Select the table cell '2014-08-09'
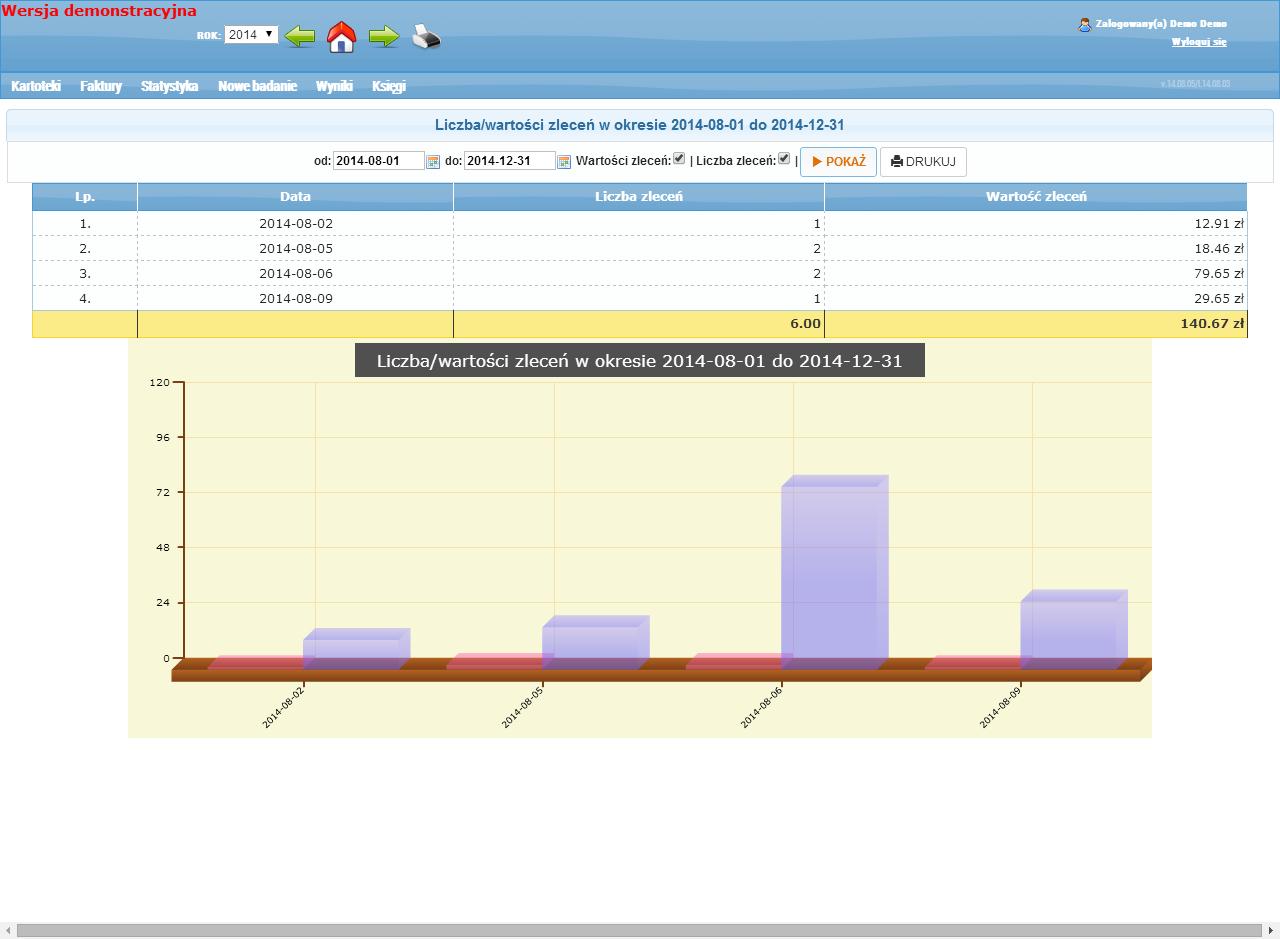This screenshot has height=939, width=1280. pos(296,299)
